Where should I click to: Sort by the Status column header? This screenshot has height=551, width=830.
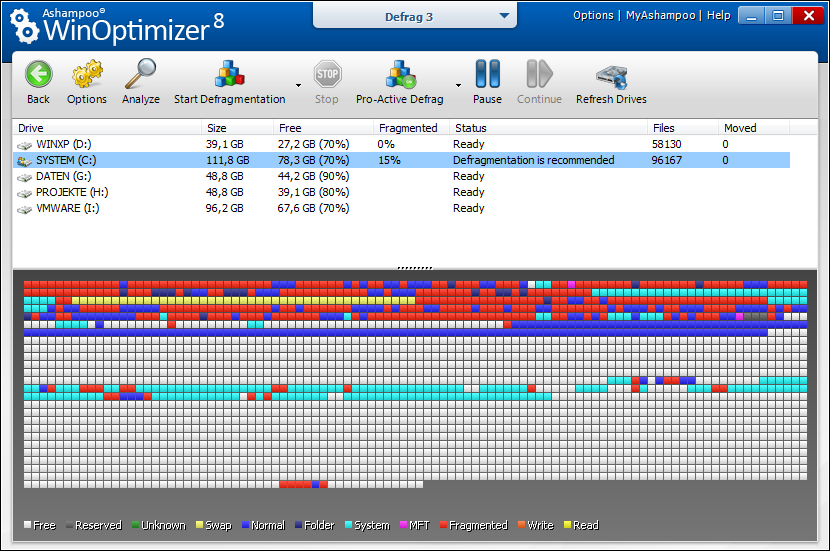click(x=548, y=128)
